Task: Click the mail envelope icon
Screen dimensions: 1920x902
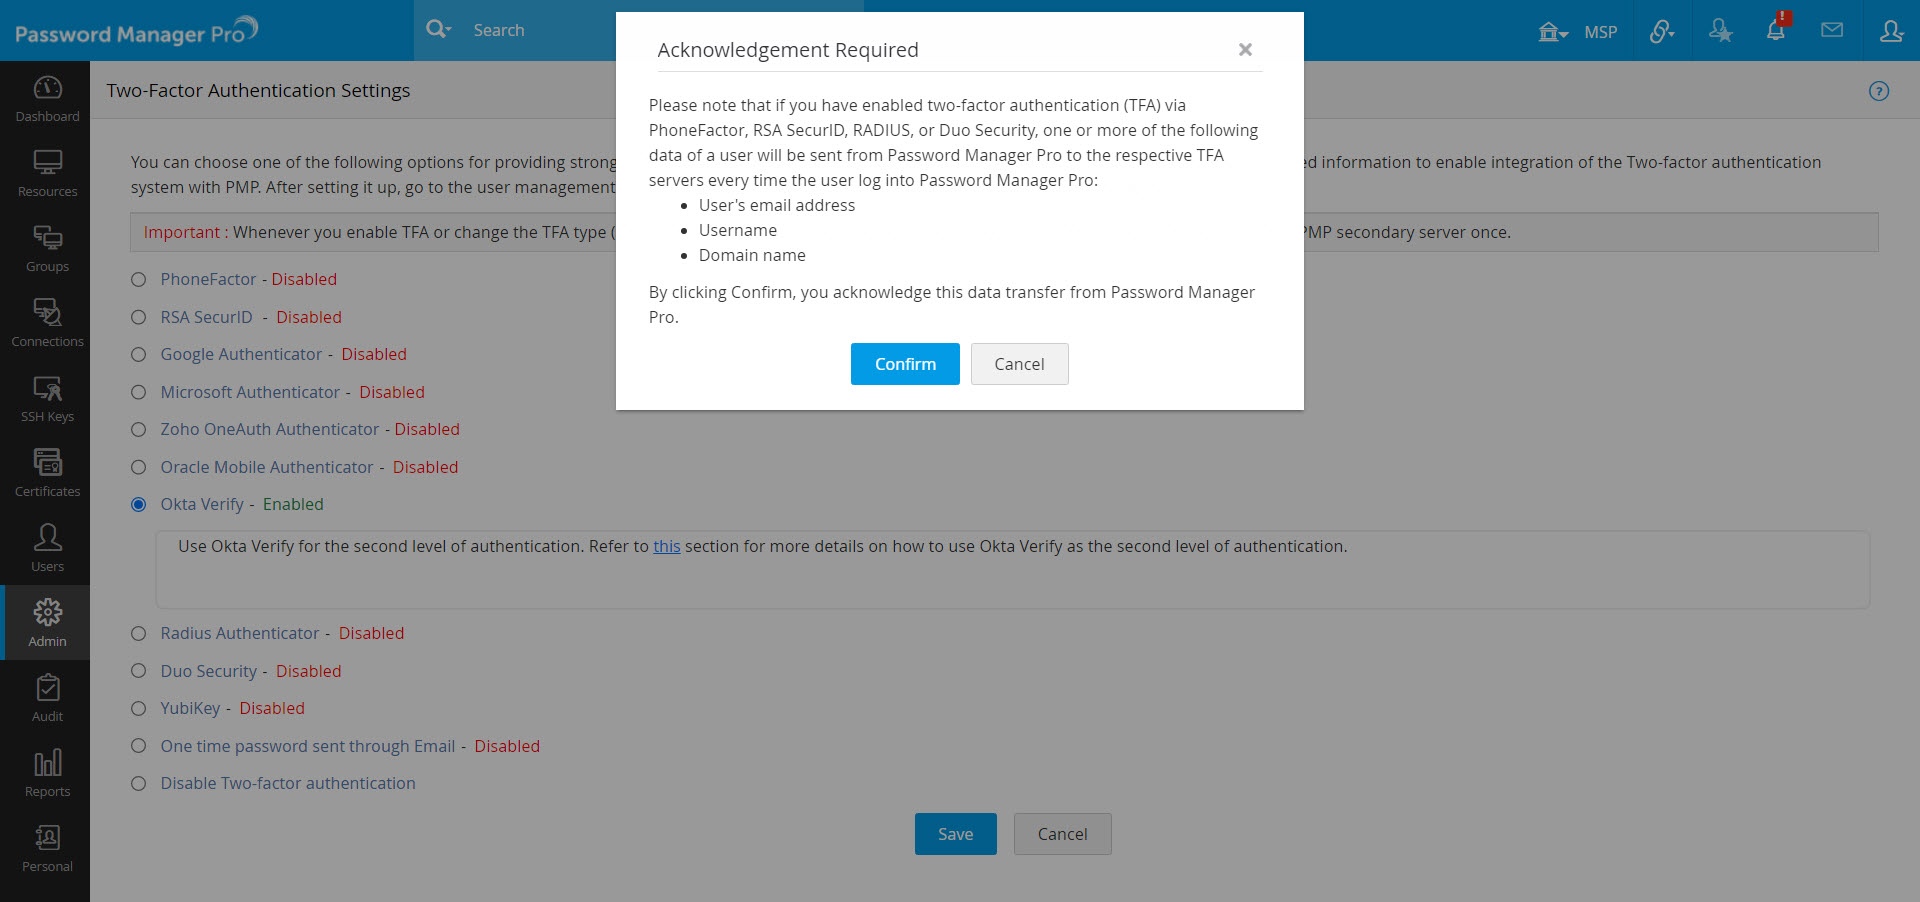Action: [1832, 31]
